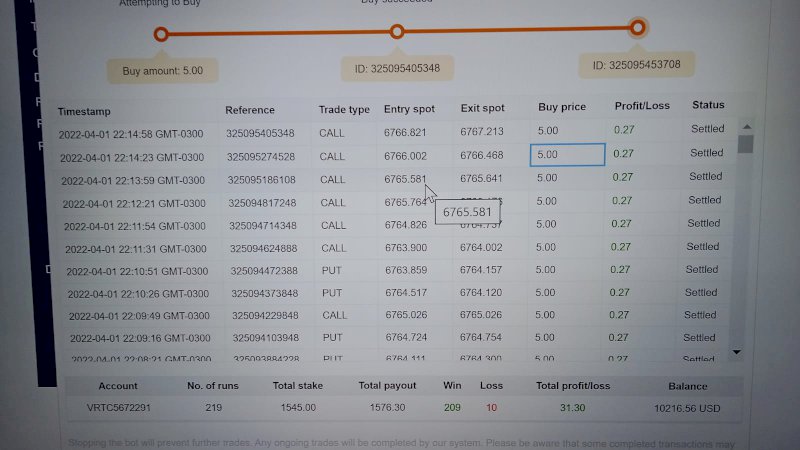Click the Trade type column header
The height and width of the screenshot is (450, 800).
(344, 110)
